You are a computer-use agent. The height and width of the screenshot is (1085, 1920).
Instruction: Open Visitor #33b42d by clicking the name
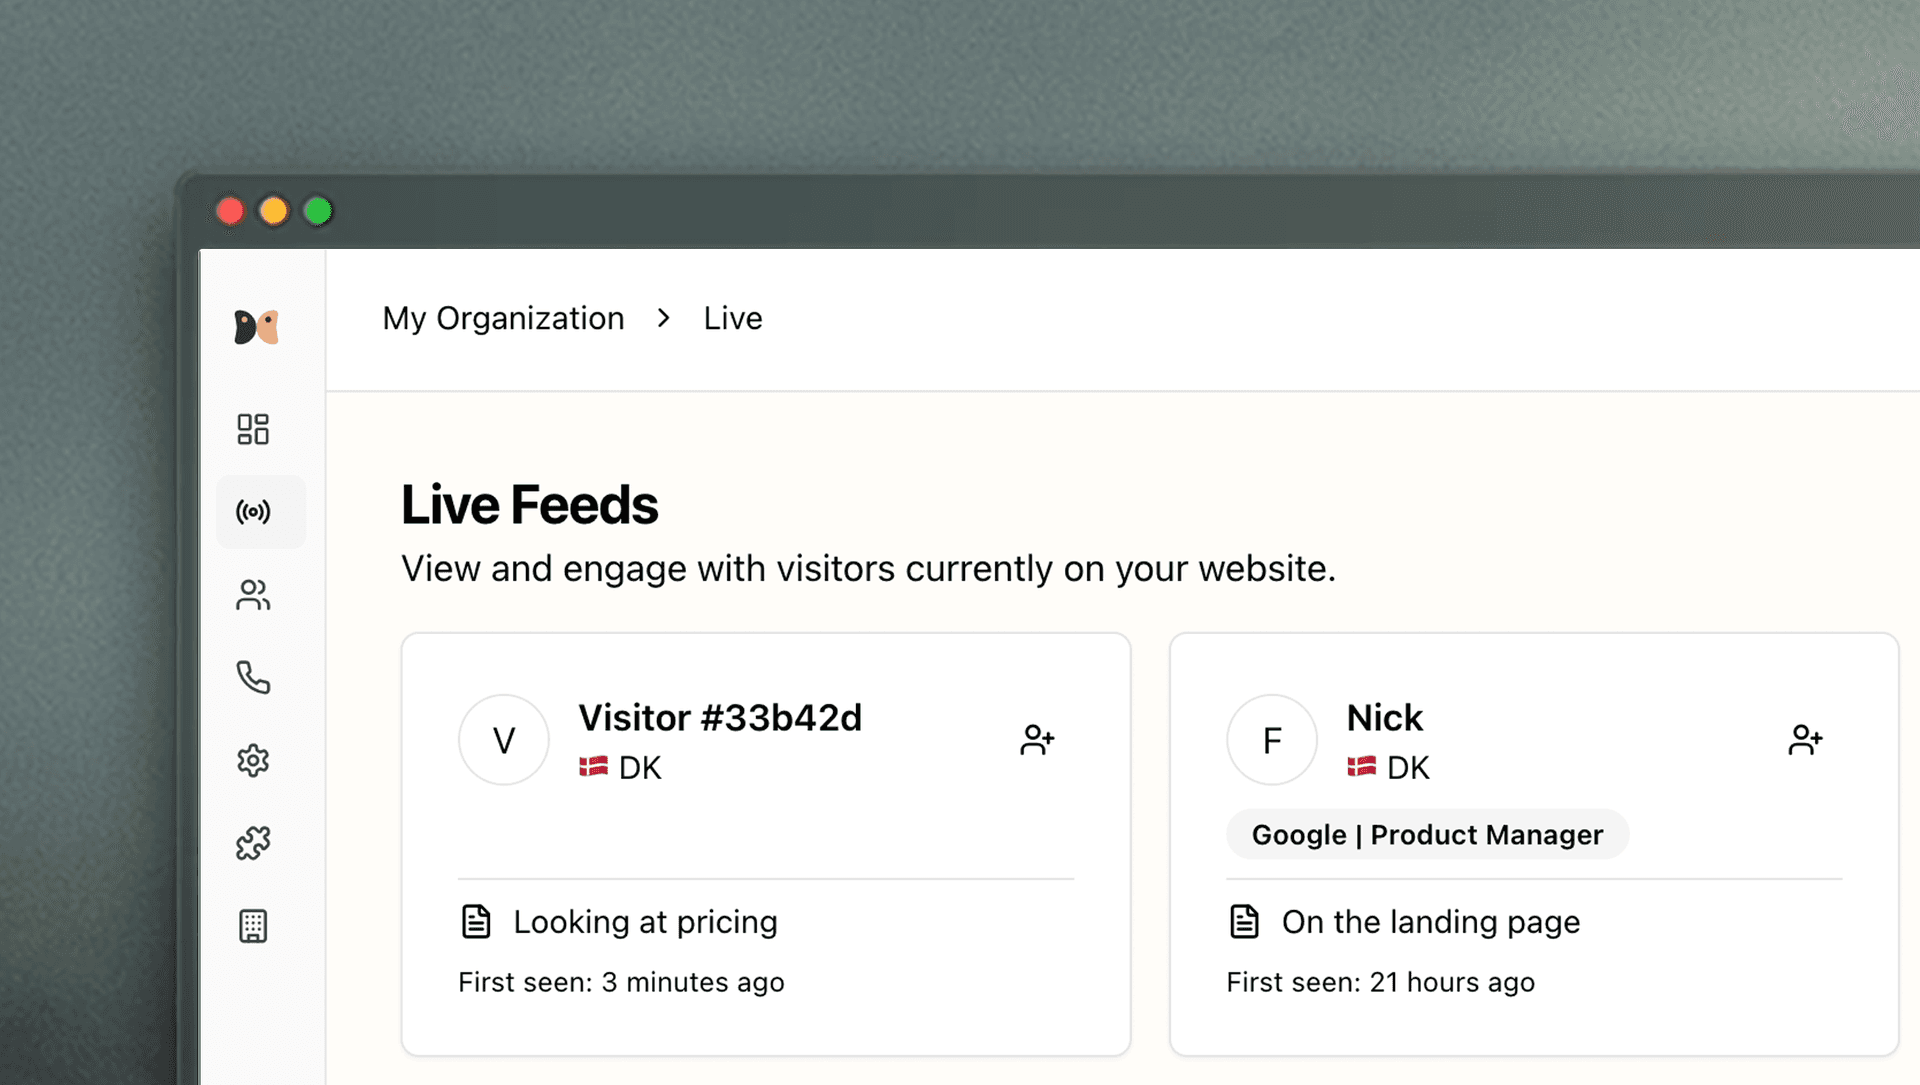(720, 717)
